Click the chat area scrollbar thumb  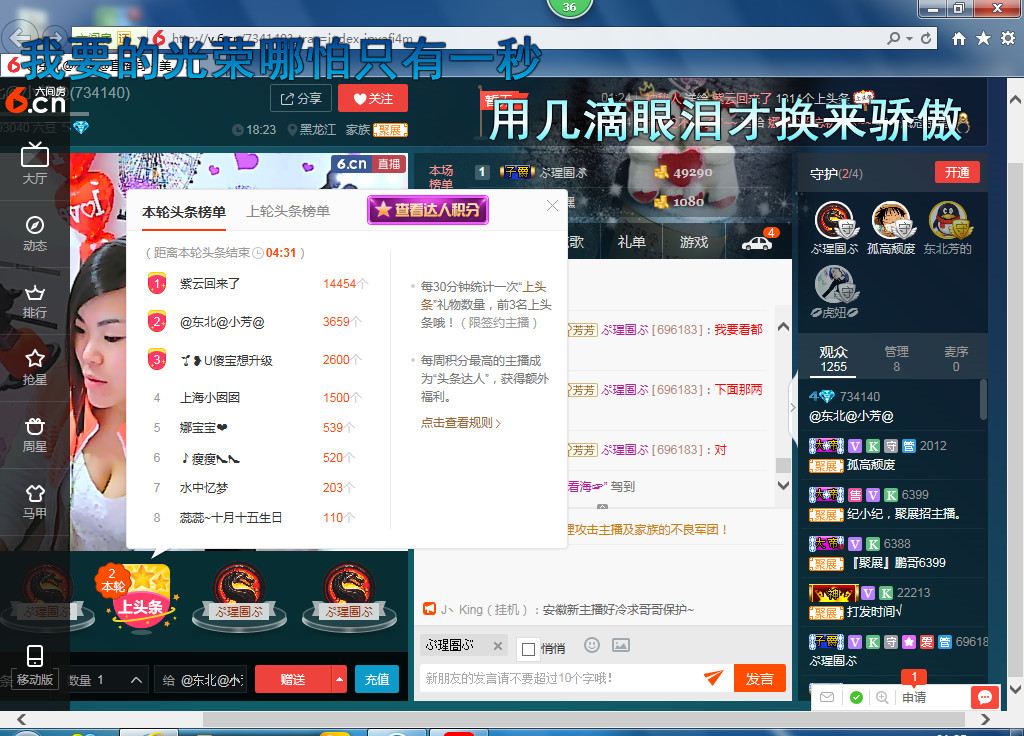[x=783, y=465]
